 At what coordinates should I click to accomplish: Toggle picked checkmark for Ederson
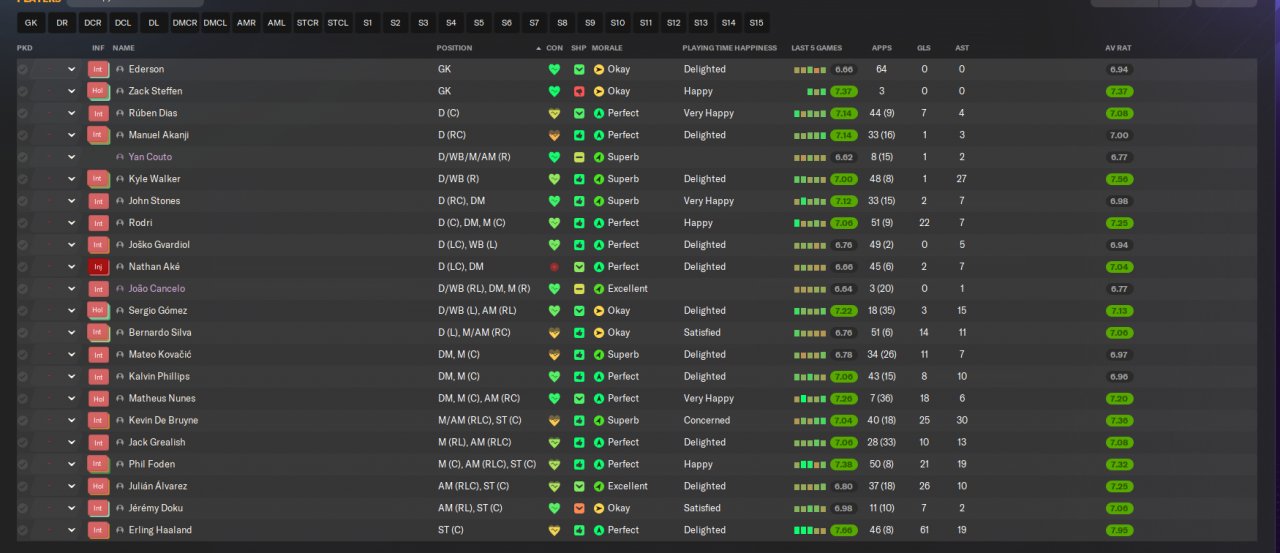pos(23,69)
